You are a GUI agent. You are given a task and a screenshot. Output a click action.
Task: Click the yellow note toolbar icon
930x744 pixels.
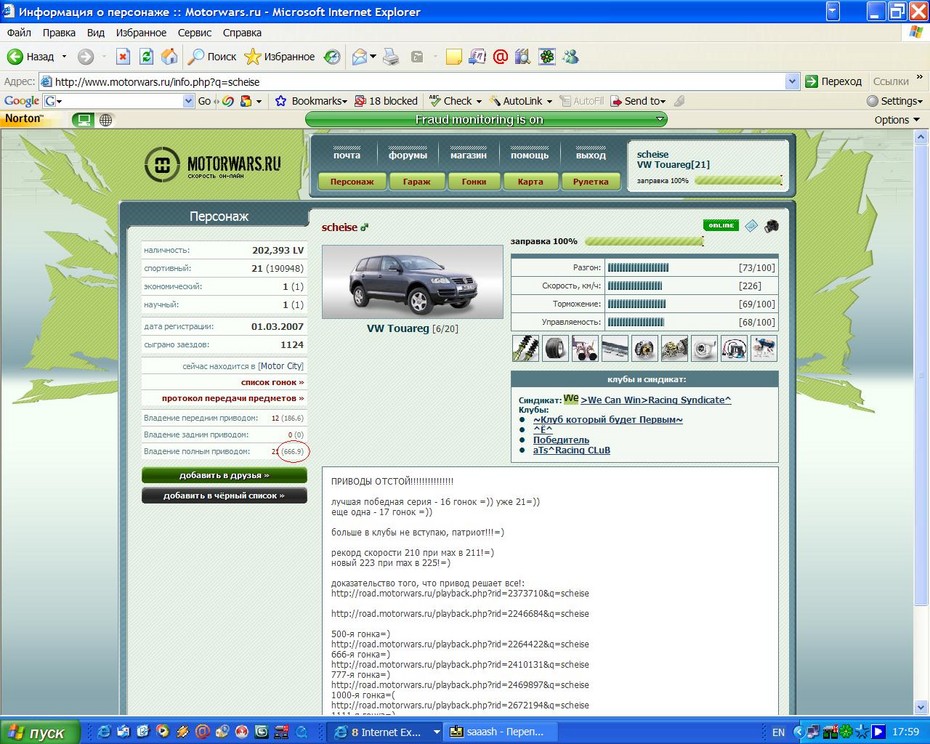point(454,57)
